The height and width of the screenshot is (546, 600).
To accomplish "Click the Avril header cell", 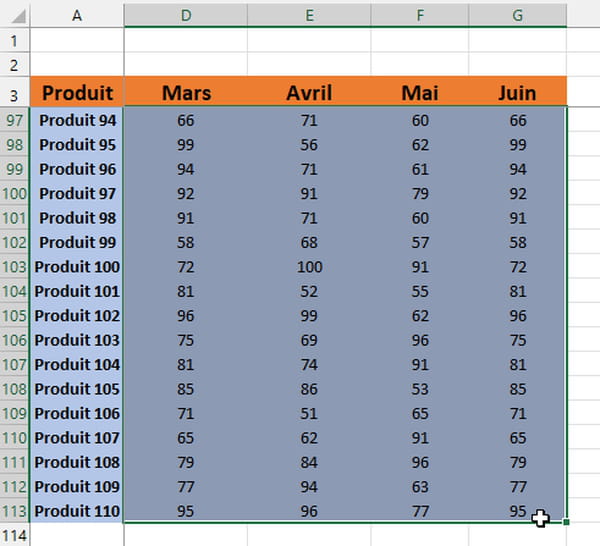I will coord(309,92).
